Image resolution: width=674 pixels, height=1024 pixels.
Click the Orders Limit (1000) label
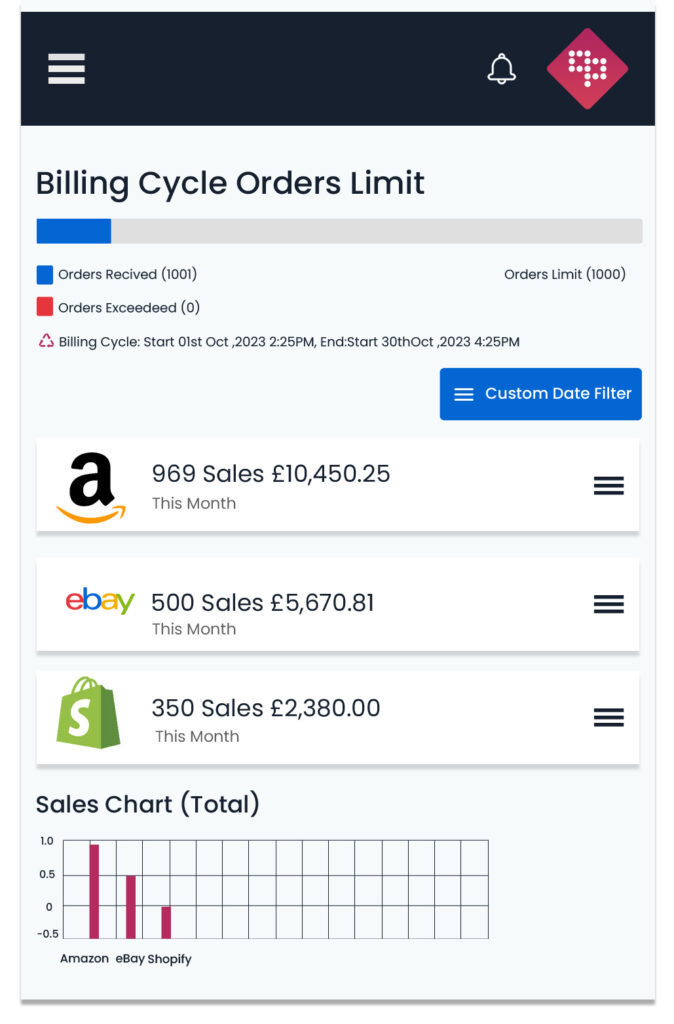pyautogui.click(x=565, y=273)
